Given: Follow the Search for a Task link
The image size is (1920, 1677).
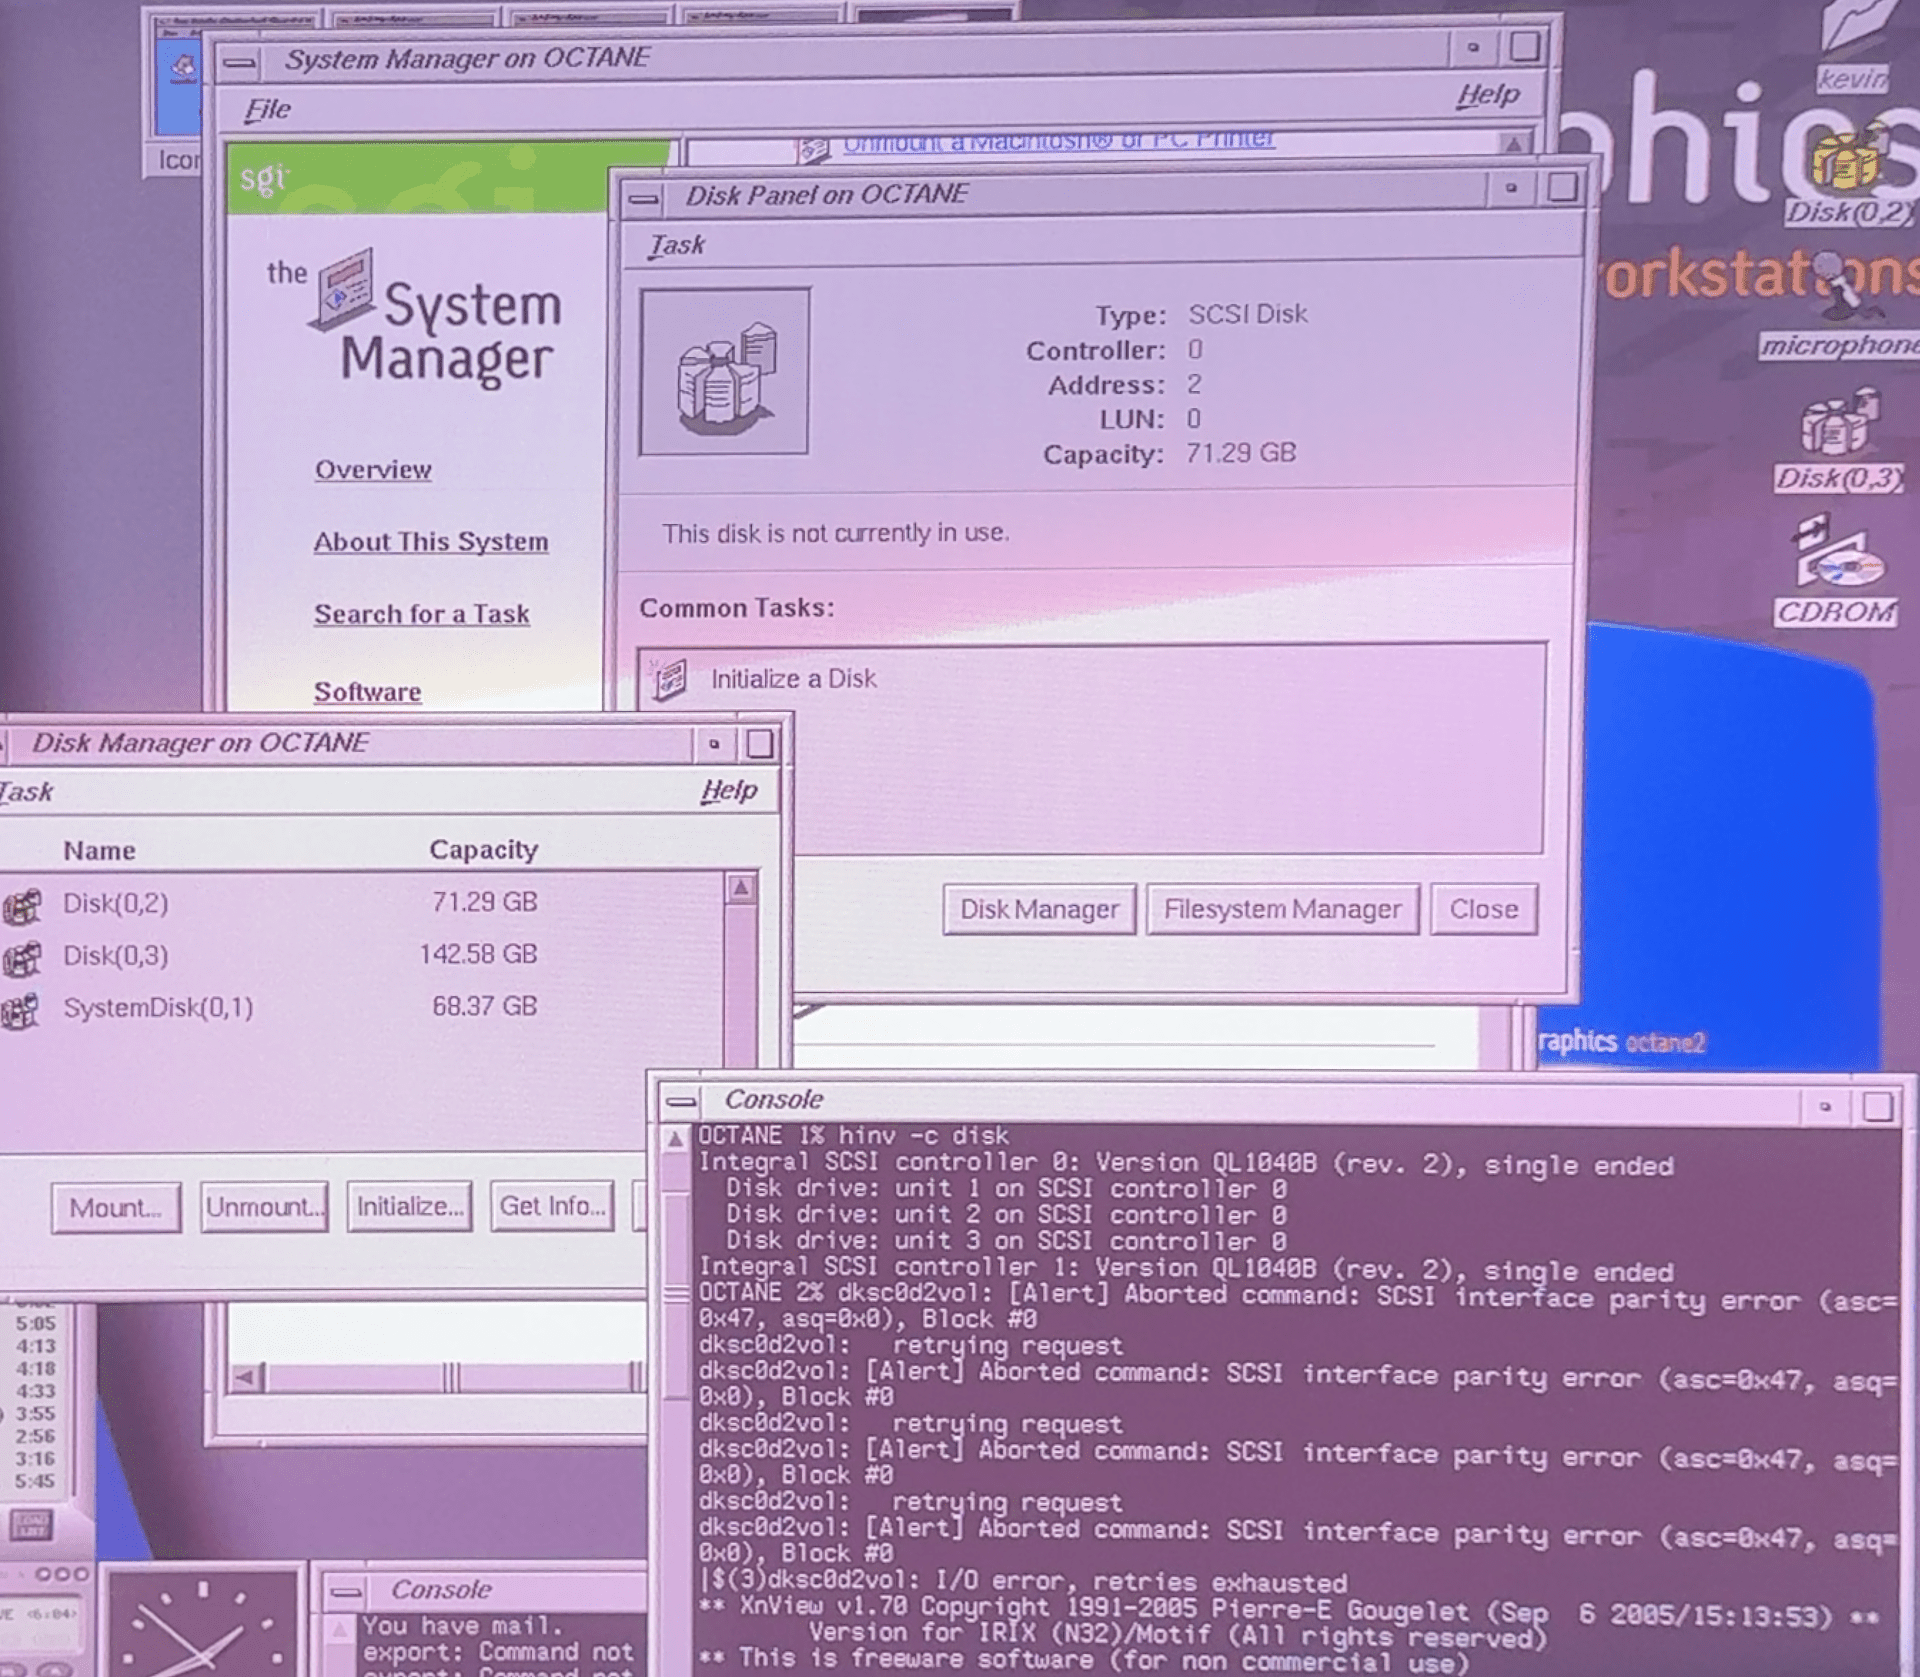Looking at the screenshot, I should pyautogui.click(x=422, y=614).
